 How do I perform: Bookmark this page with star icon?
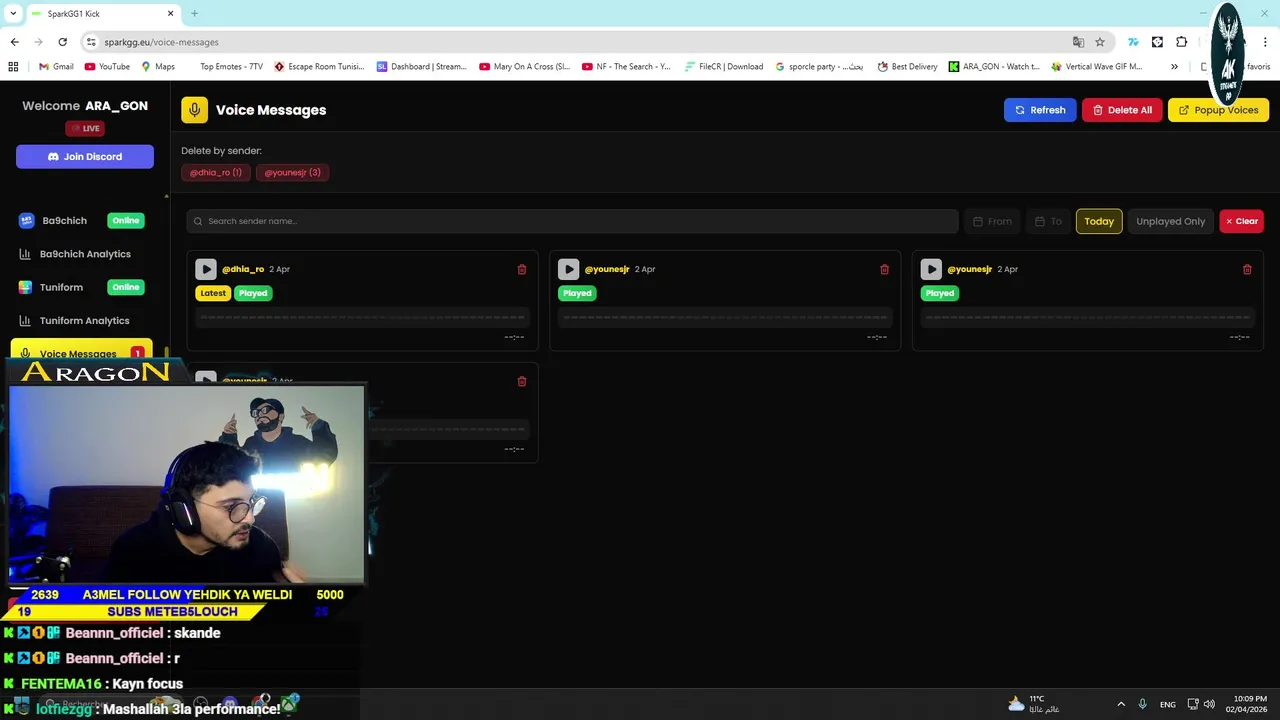[x=1100, y=42]
